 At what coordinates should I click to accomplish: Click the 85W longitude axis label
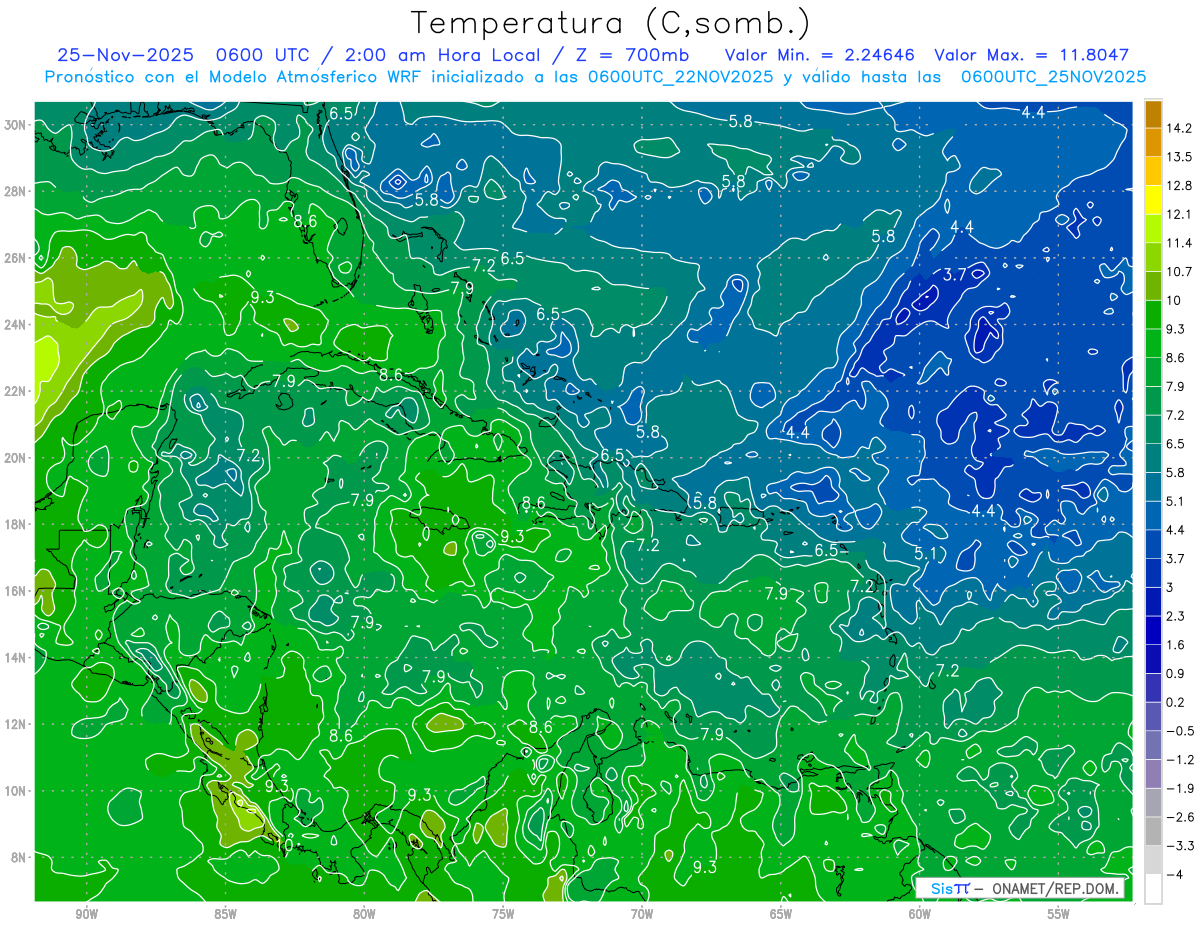tap(225, 914)
